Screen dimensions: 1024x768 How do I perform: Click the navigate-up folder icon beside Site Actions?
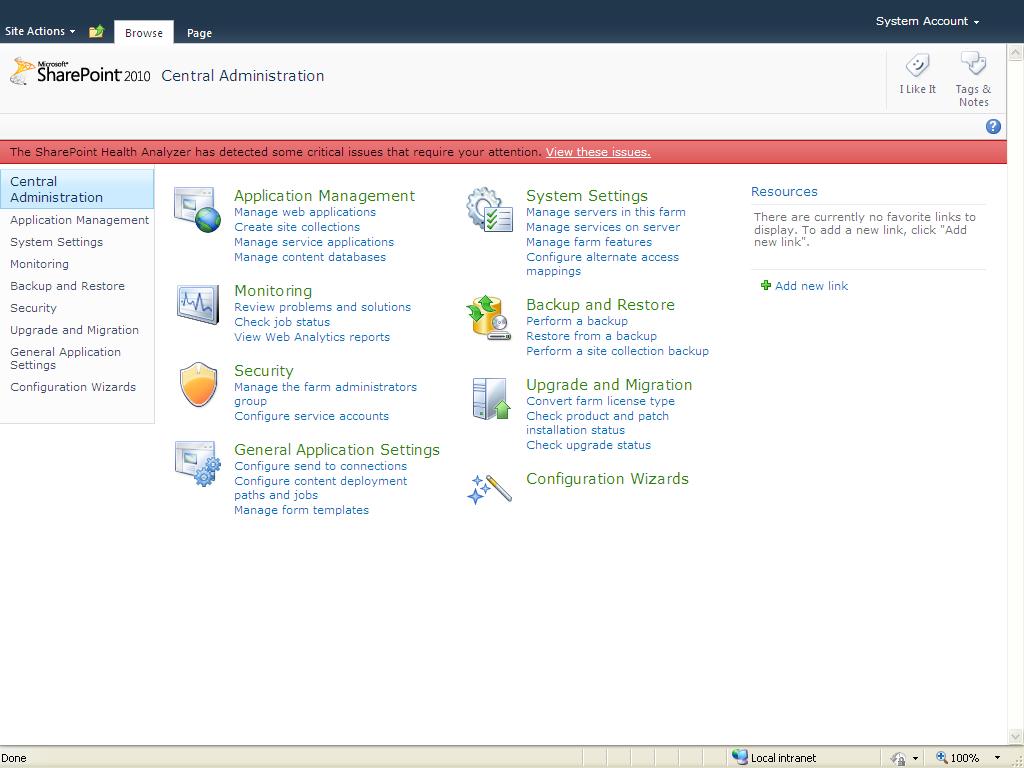pyautogui.click(x=96, y=31)
